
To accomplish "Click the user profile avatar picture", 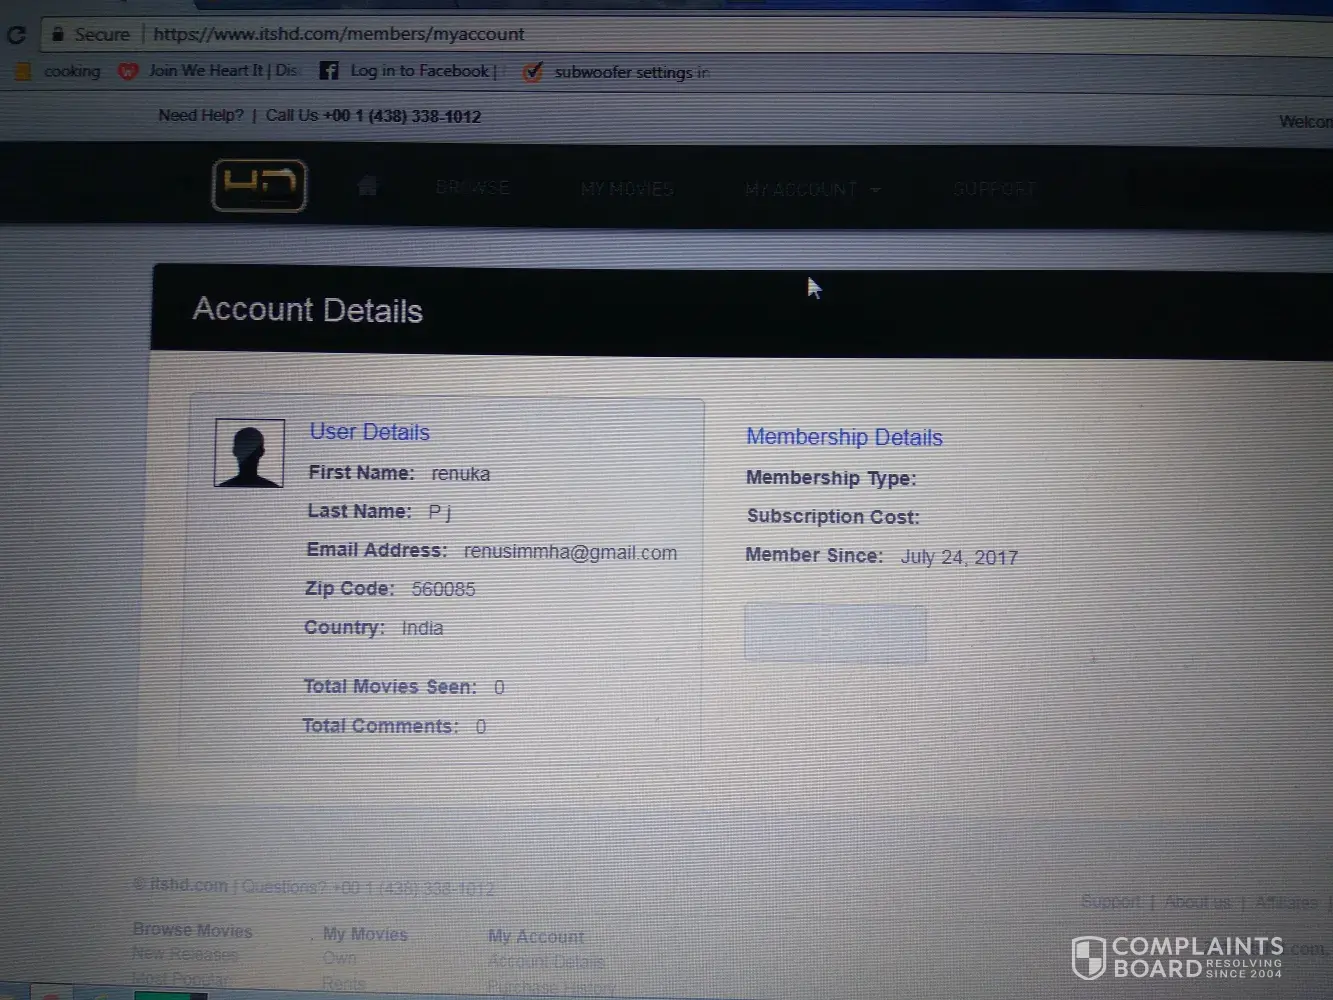I will (x=249, y=453).
